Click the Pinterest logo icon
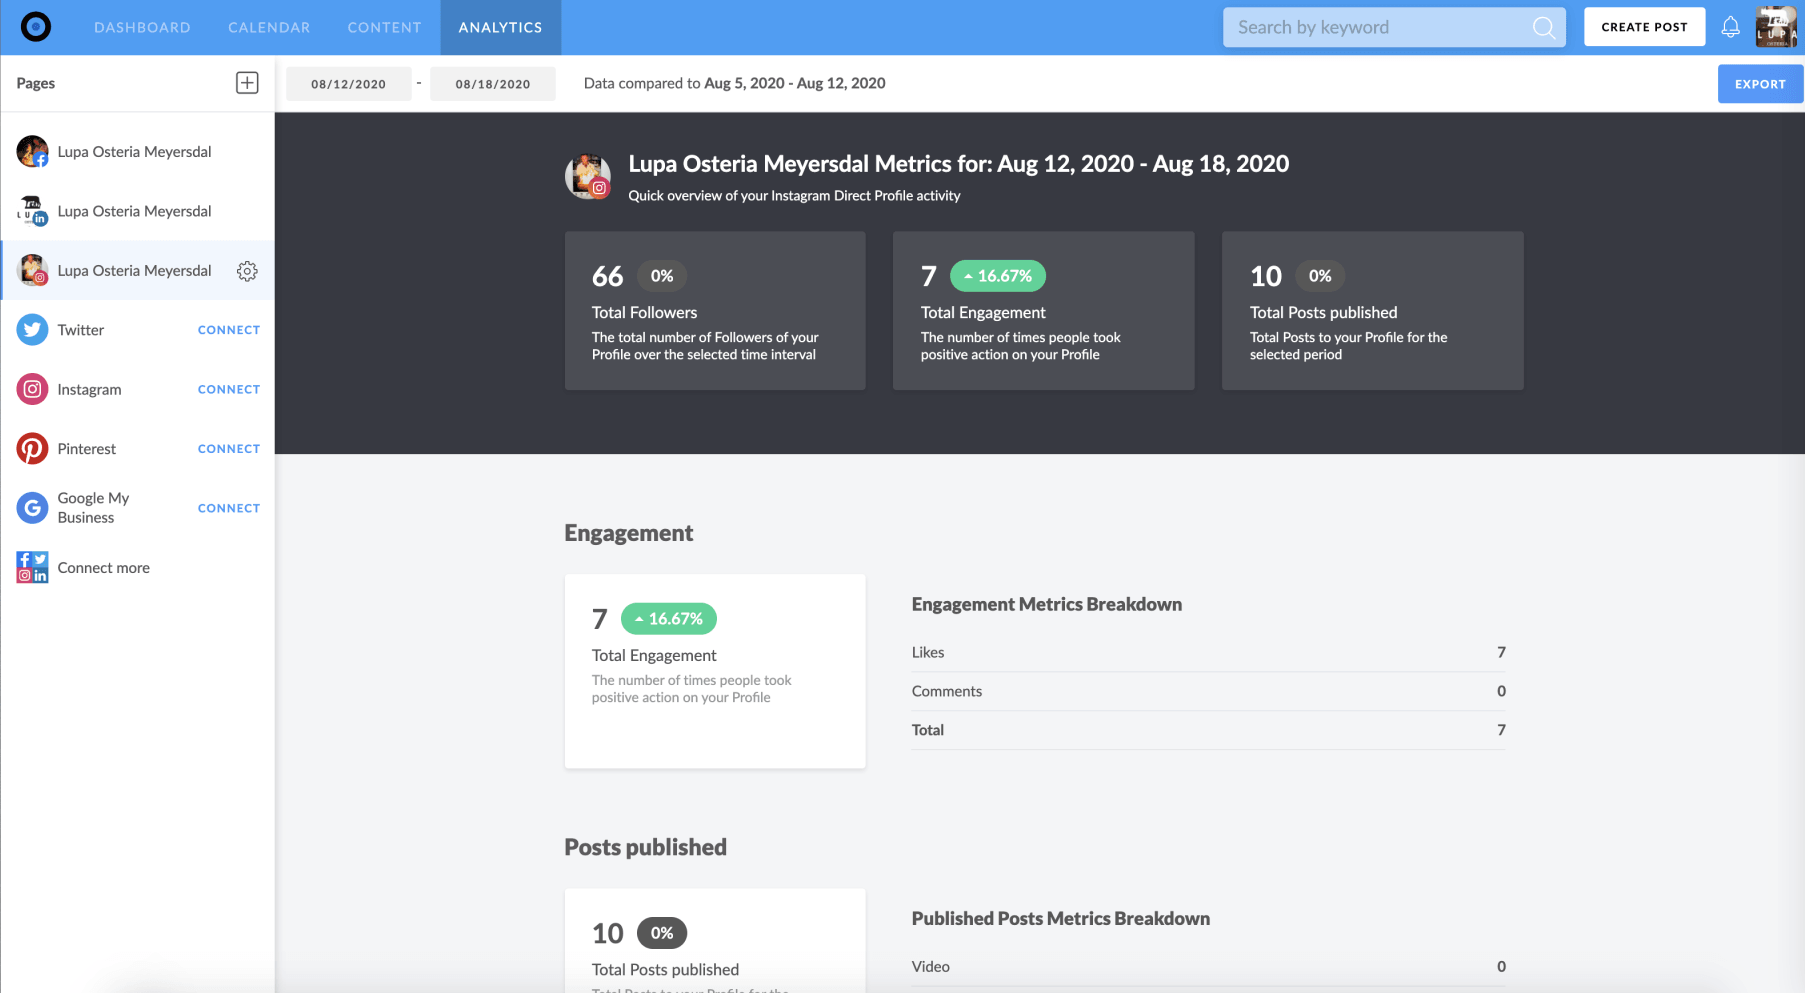 [32, 449]
